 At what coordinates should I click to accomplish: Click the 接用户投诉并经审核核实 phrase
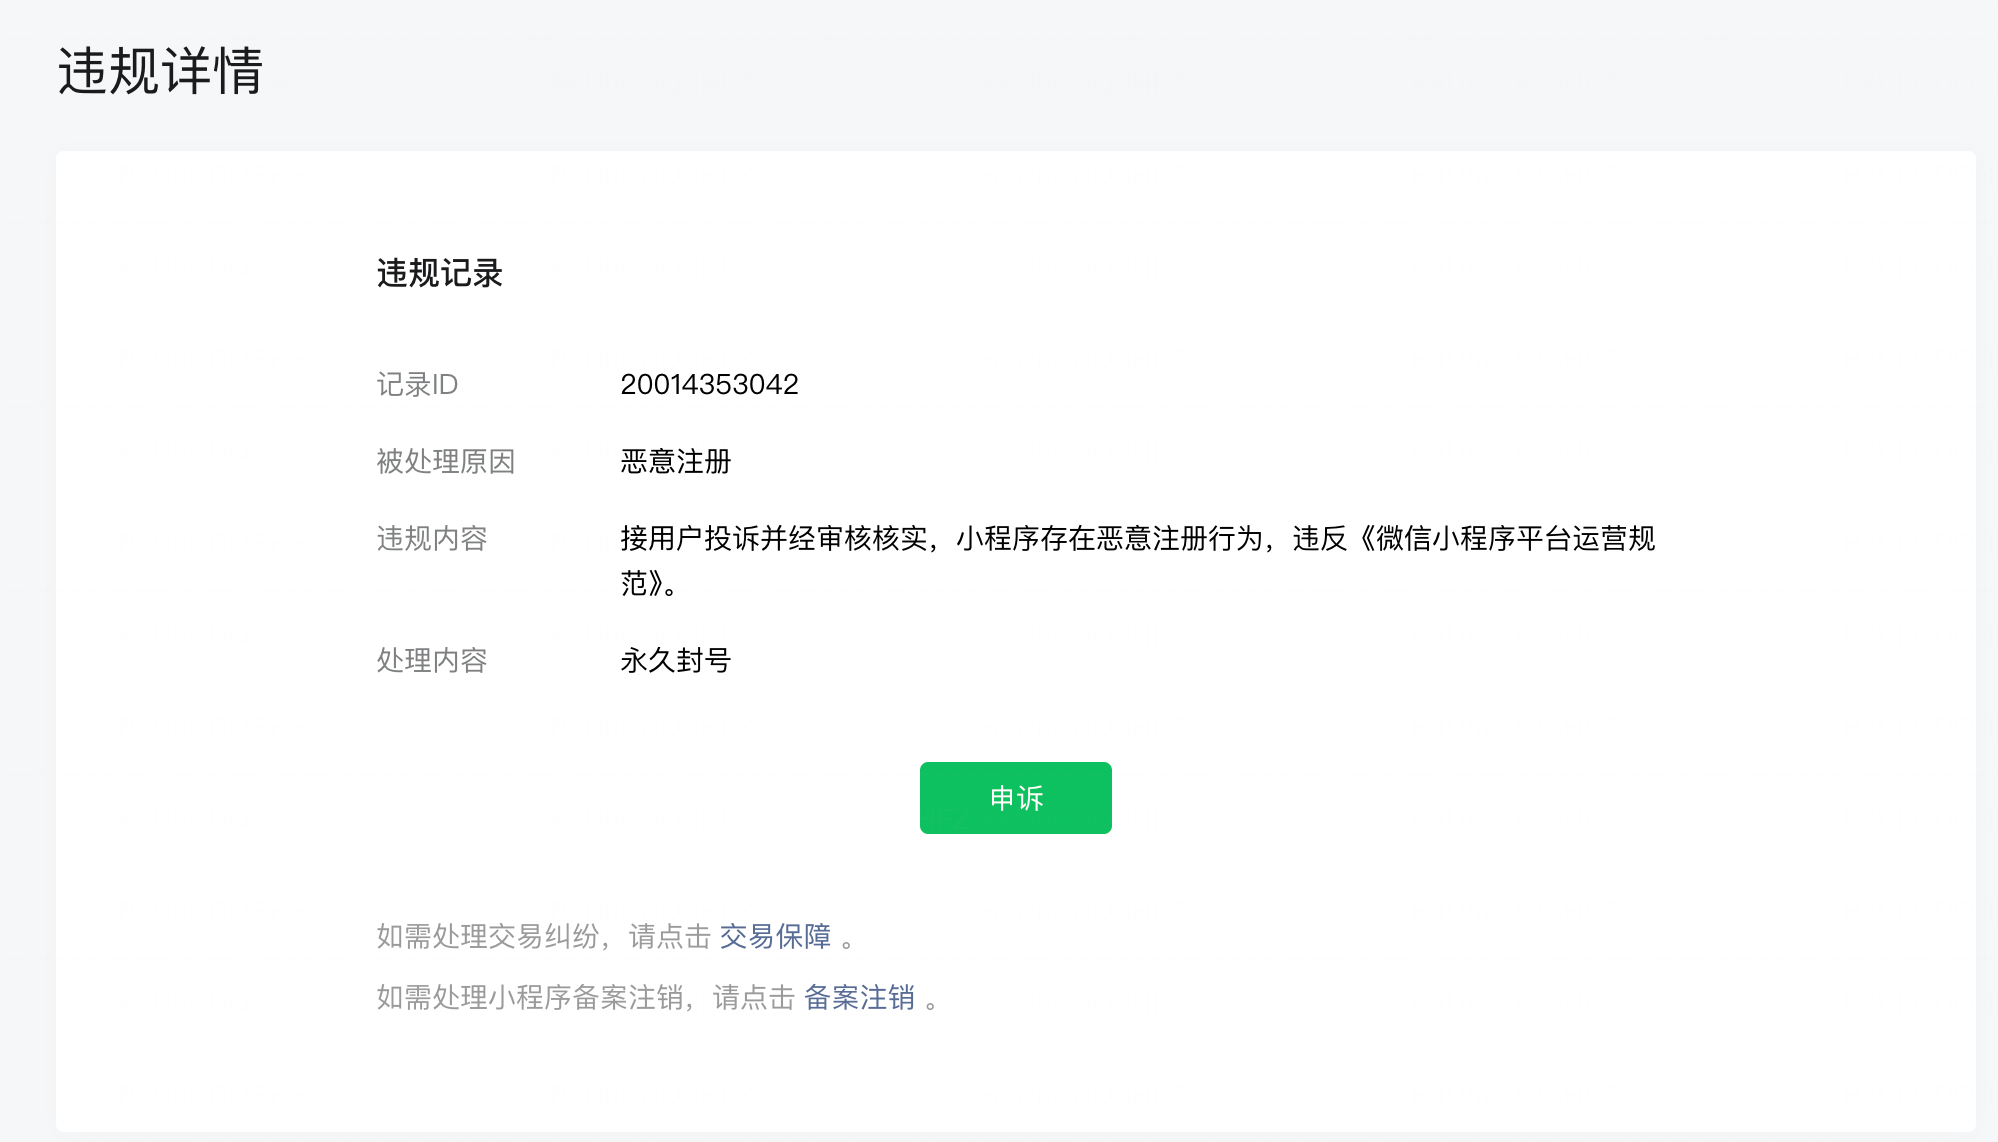pos(774,539)
